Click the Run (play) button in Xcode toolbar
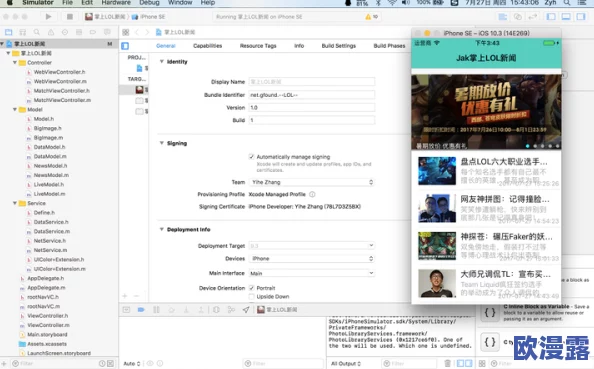The image size is (594, 369). [48, 17]
